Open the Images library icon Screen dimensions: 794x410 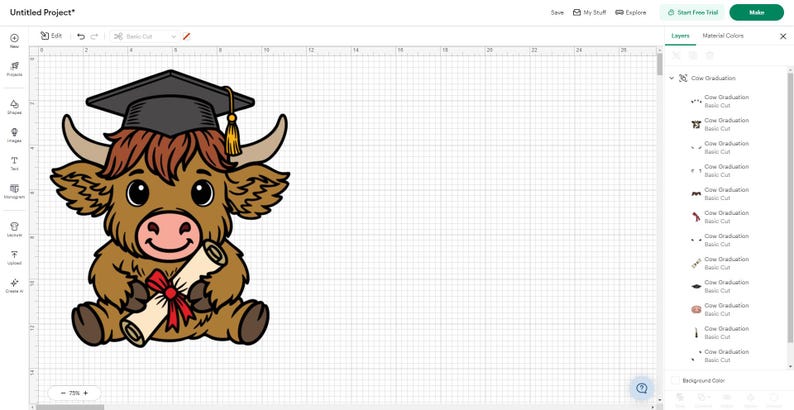tap(14, 135)
